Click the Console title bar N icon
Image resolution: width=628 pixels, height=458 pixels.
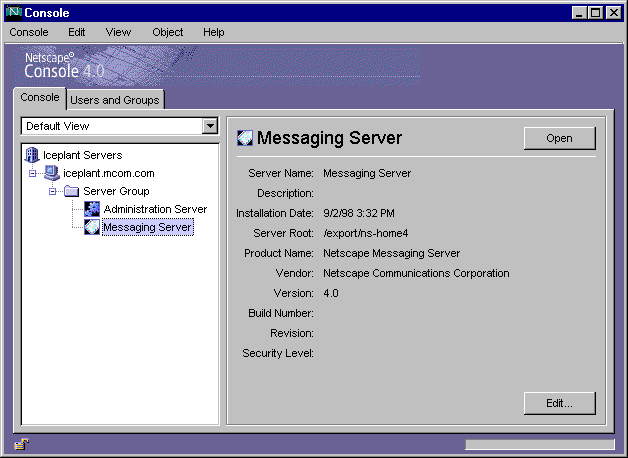14,12
